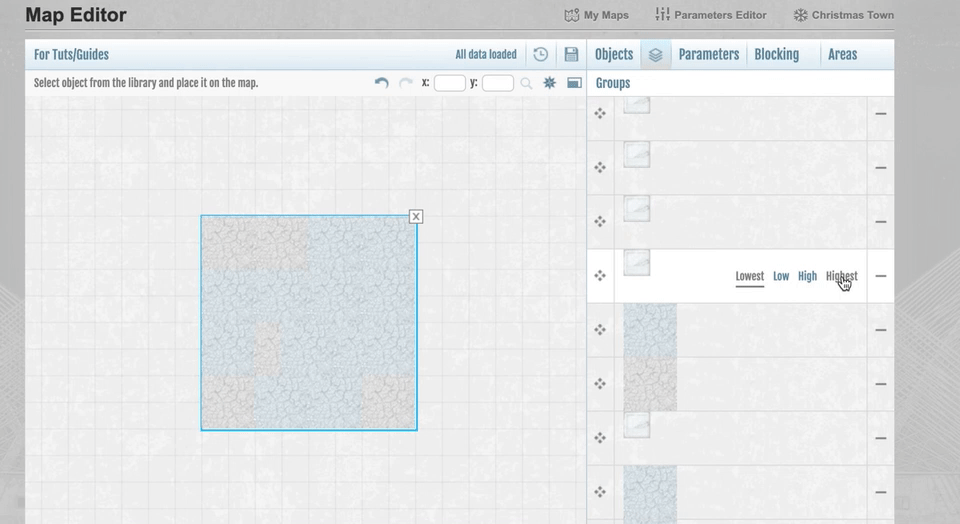Set layer priority to High
The width and height of the screenshot is (960, 524).
[807, 276]
